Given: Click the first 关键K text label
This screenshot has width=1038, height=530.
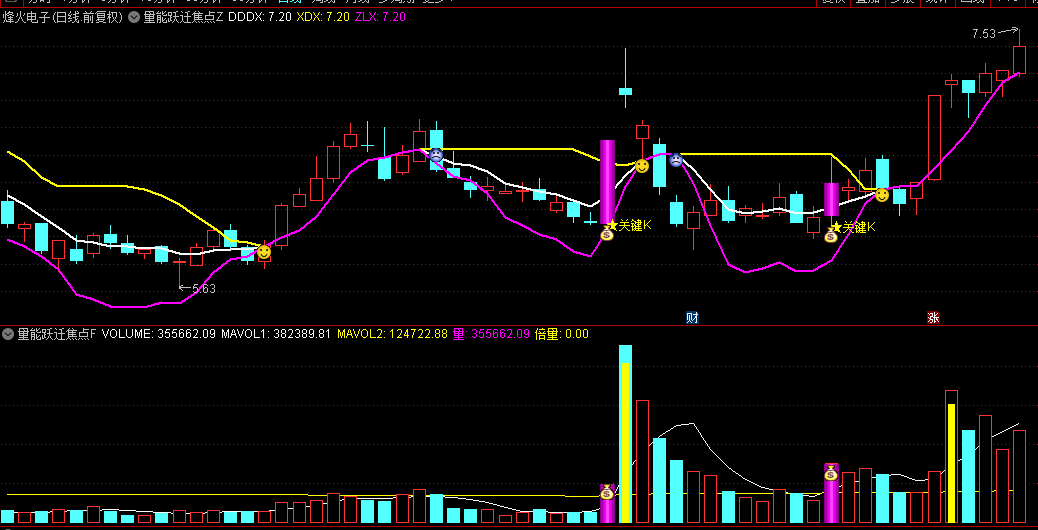Looking at the screenshot, I should (635, 226).
